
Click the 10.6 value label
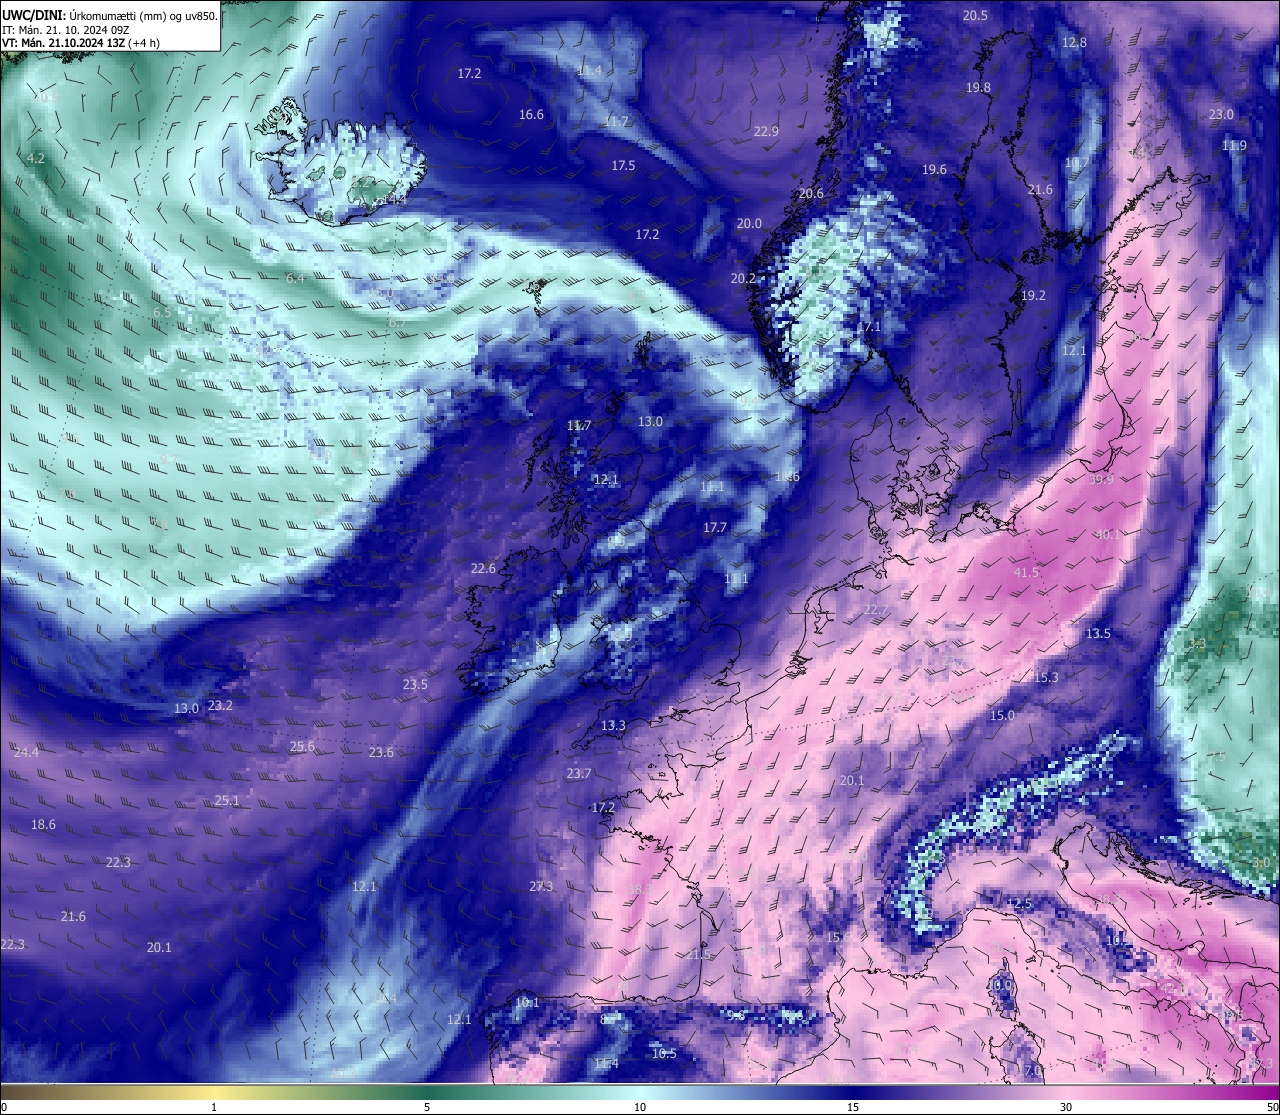tap(787, 477)
